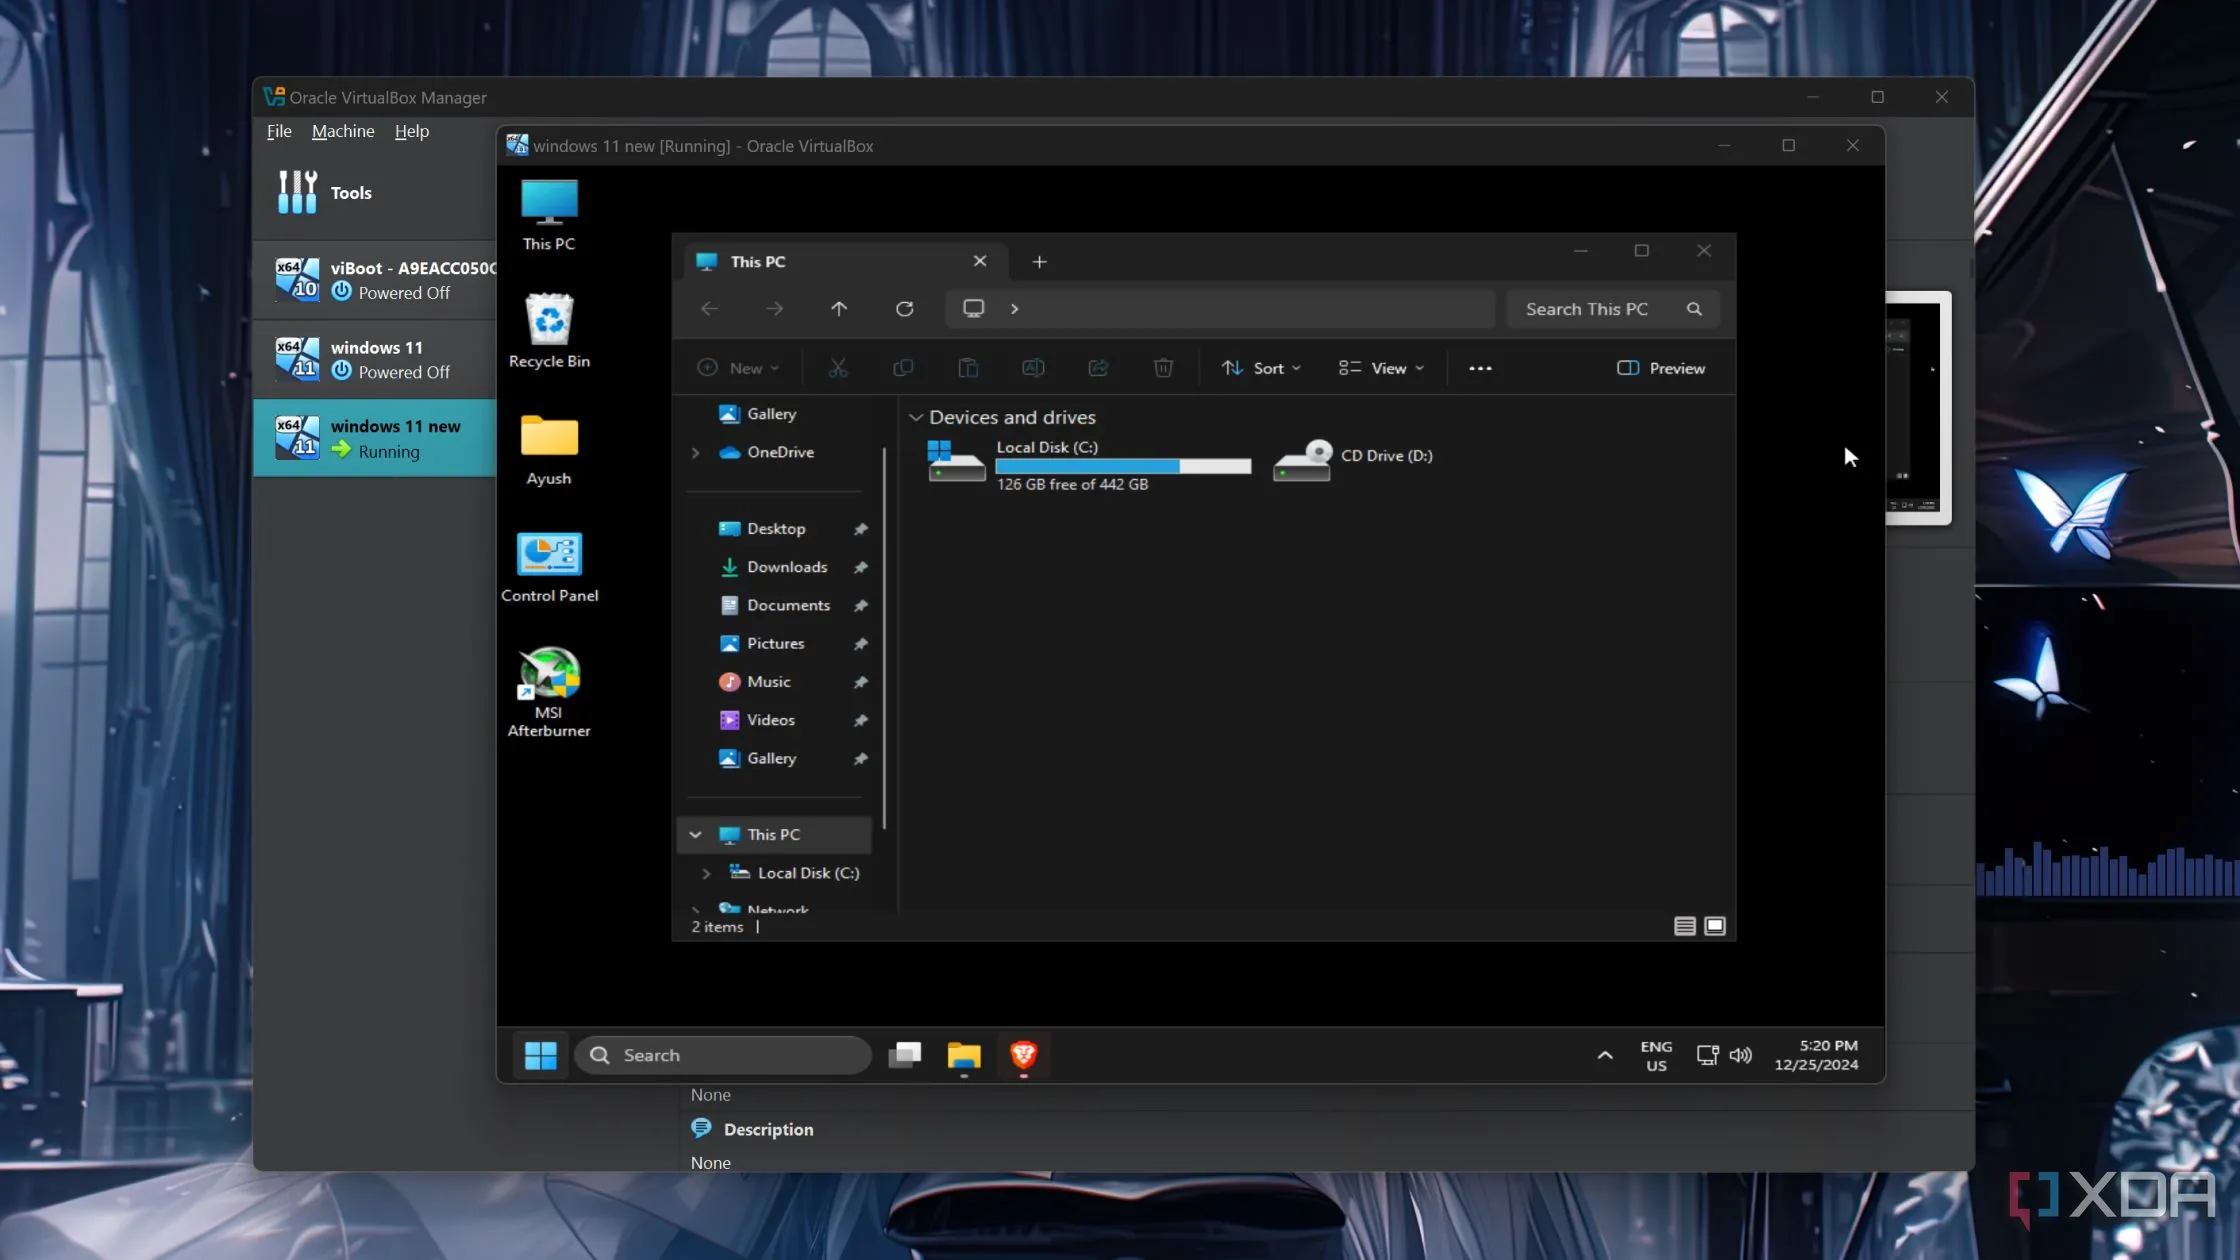Show hidden tray icons chevron
The height and width of the screenshot is (1260, 2240).
(1604, 1055)
